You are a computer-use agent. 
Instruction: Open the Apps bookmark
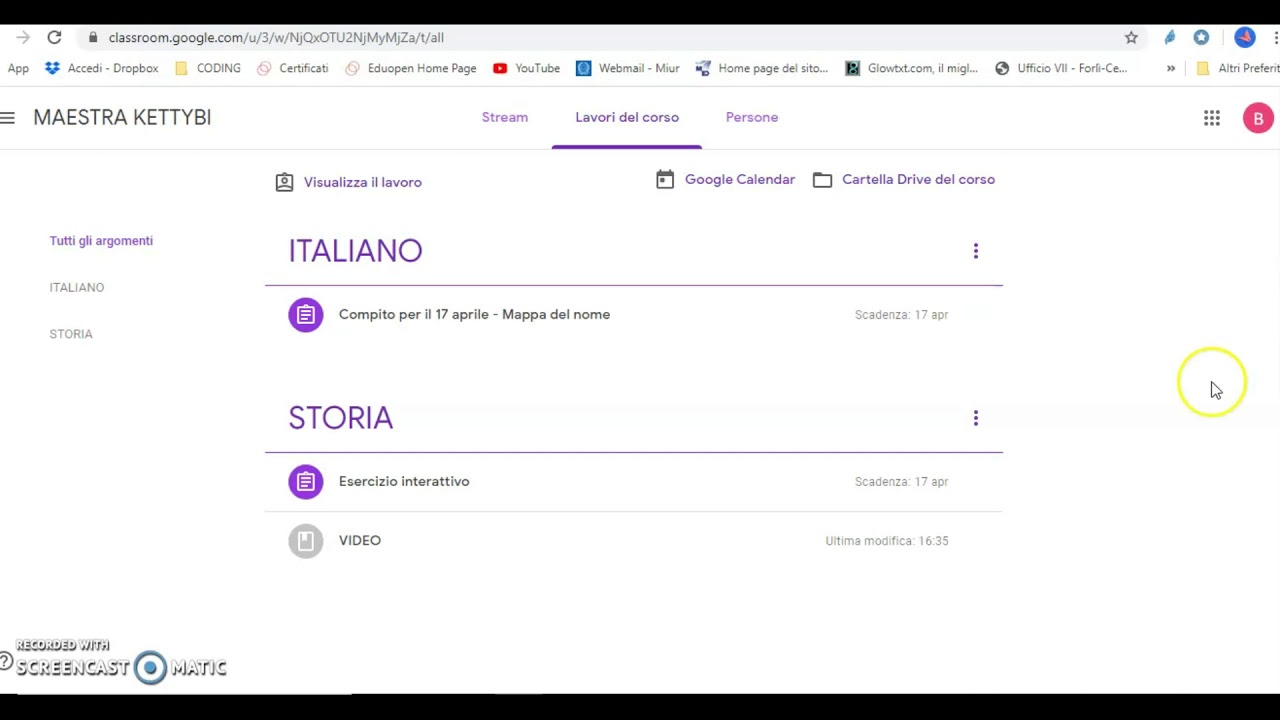coord(18,68)
